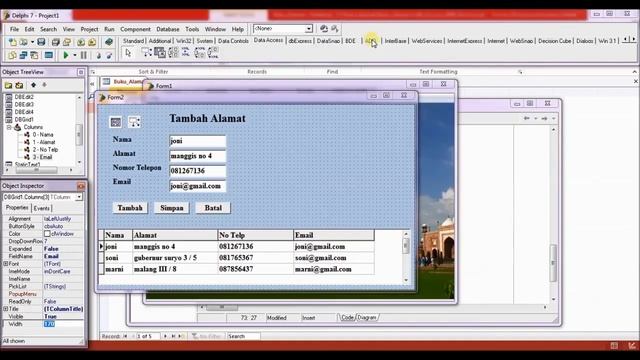Click the Nomor Telepon input field
This screenshot has height=360, width=640.
tap(198, 171)
